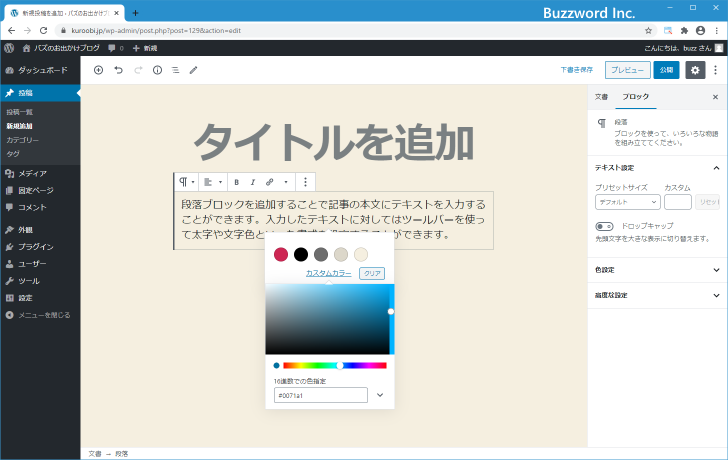
Task: Click the プレビュー button
Action: click(x=626, y=70)
